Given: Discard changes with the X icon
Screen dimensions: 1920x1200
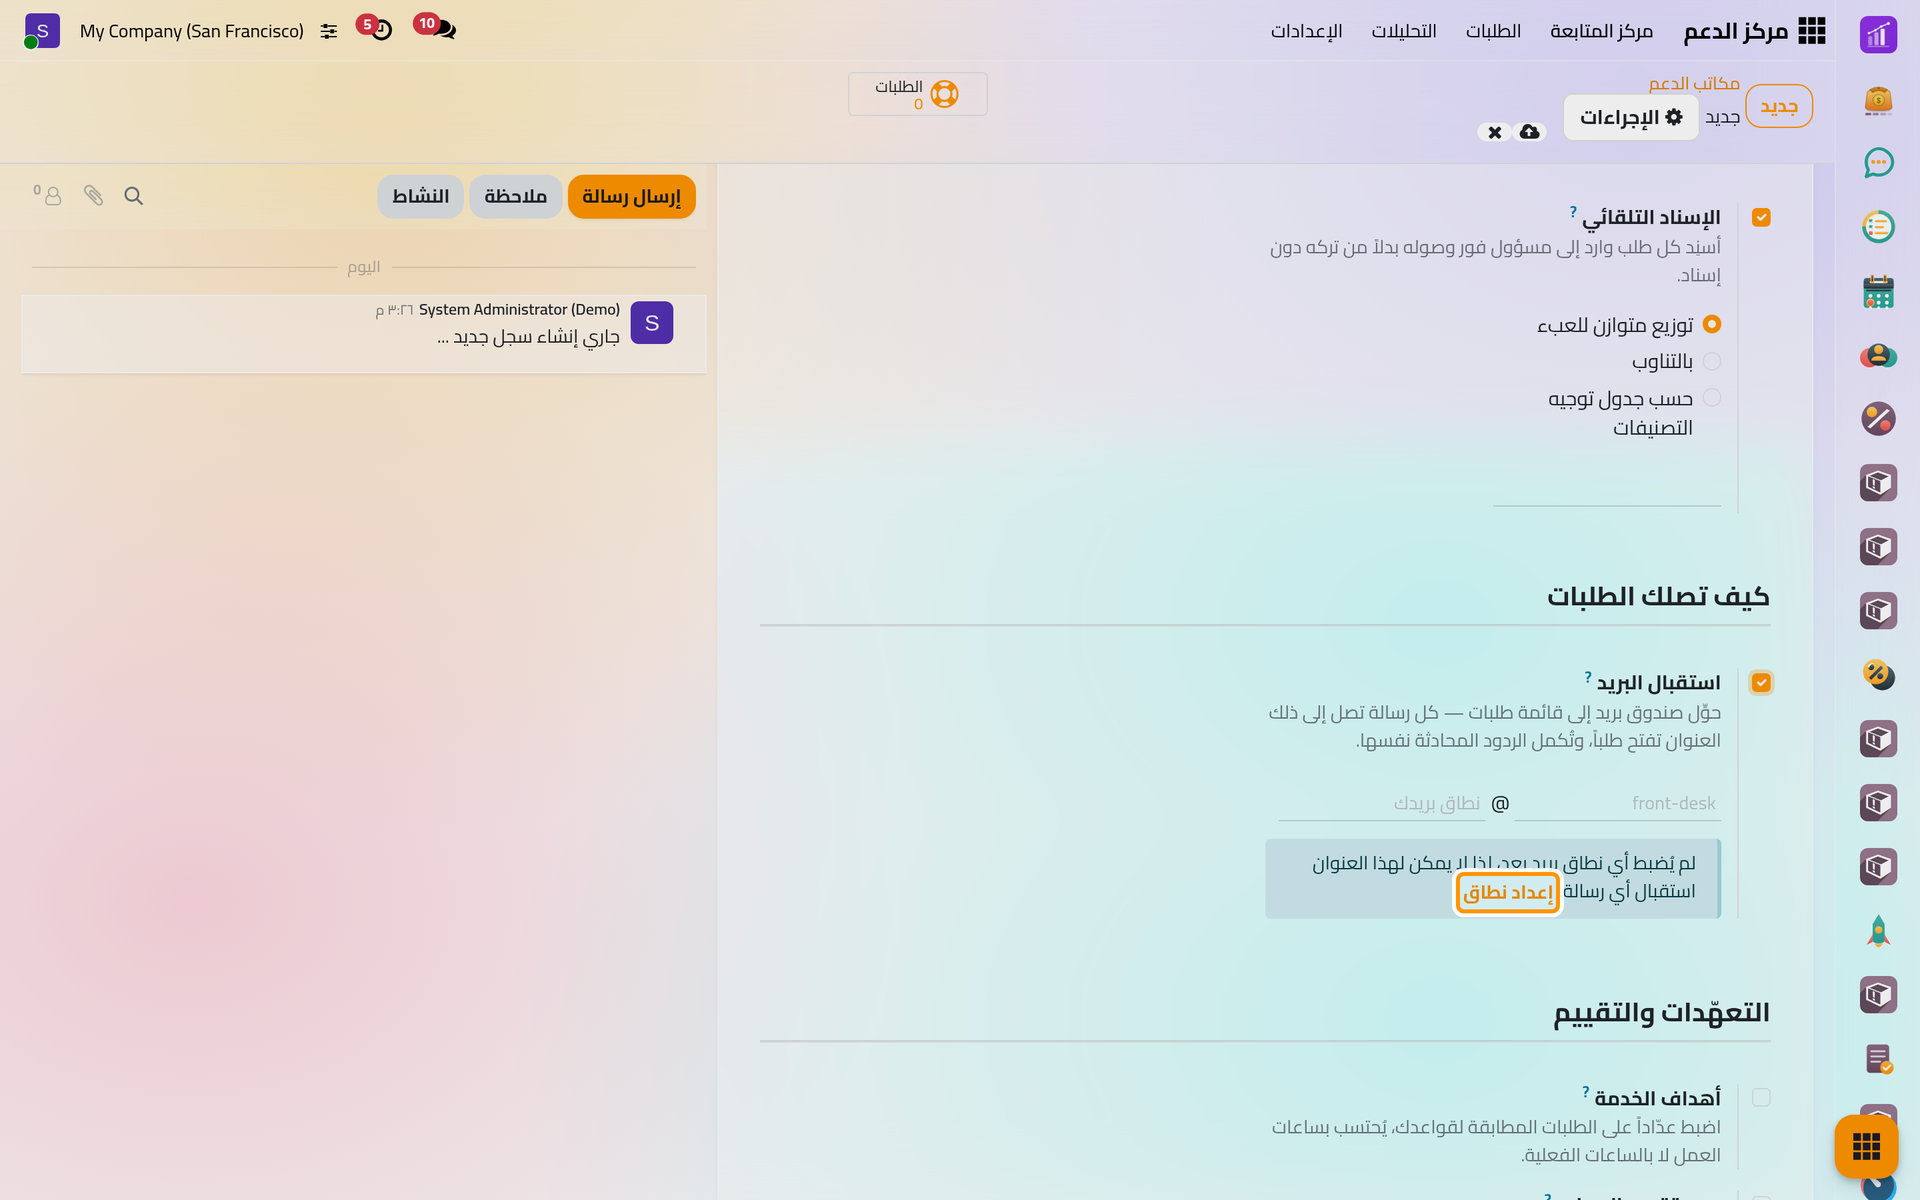Looking at the screenshot, I should (x=1494, y=132).
